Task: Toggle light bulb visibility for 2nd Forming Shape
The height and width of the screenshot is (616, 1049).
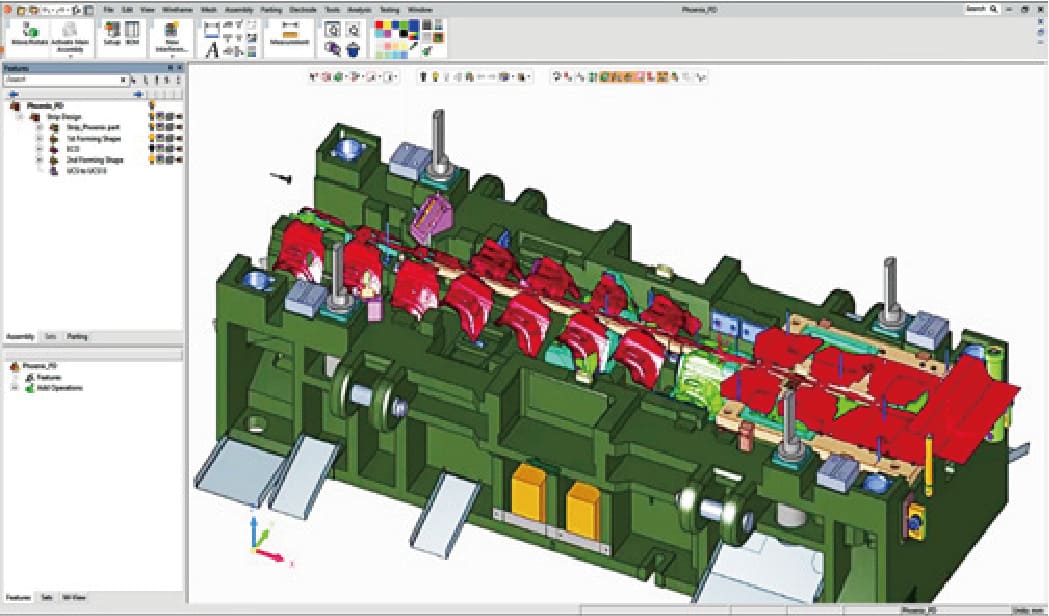Action: (x=152, y=160)
